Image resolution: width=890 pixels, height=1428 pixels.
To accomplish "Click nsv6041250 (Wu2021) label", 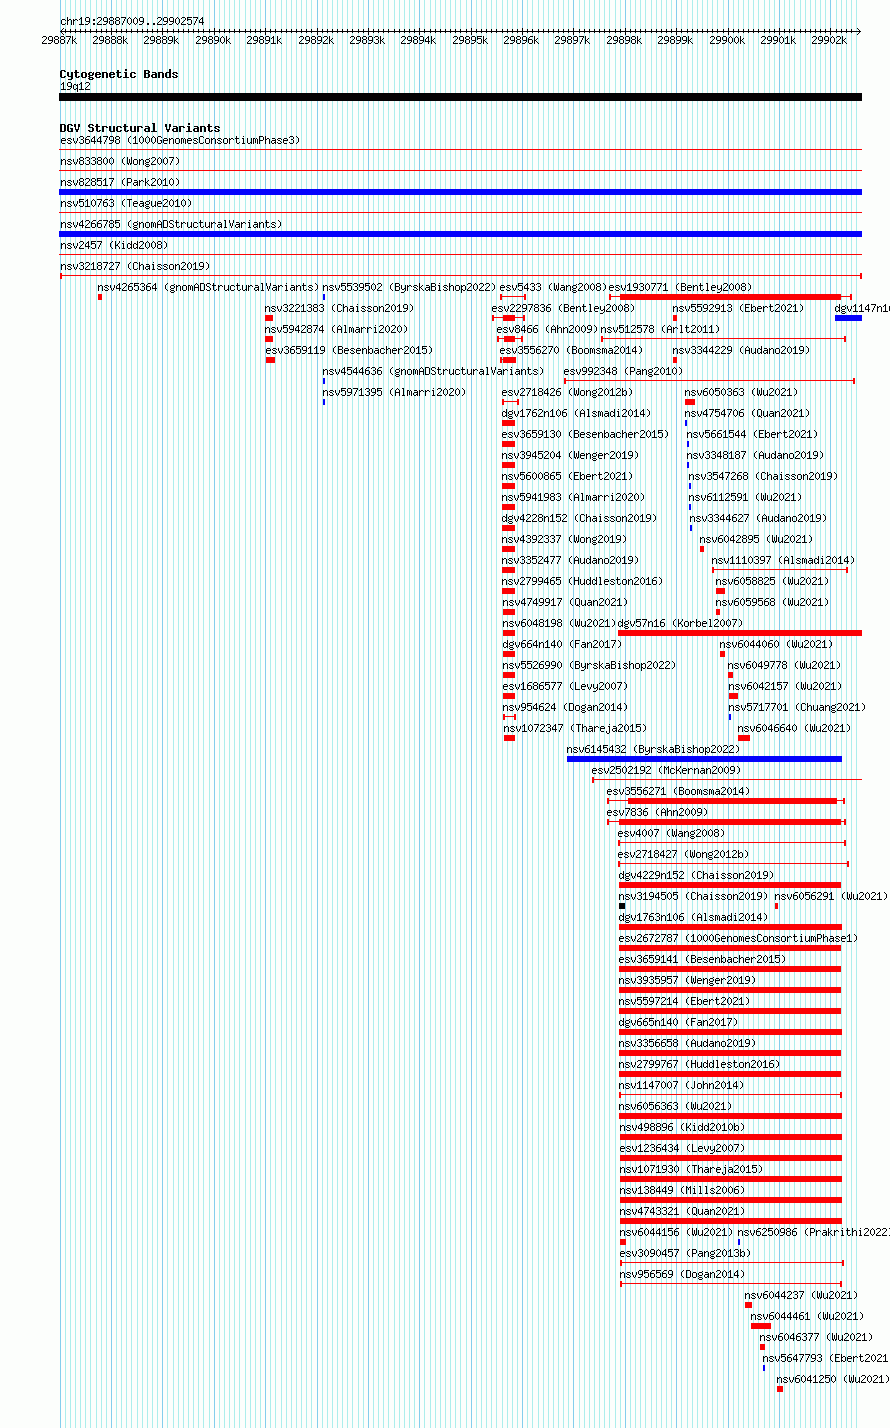I will coord(833,1379).
